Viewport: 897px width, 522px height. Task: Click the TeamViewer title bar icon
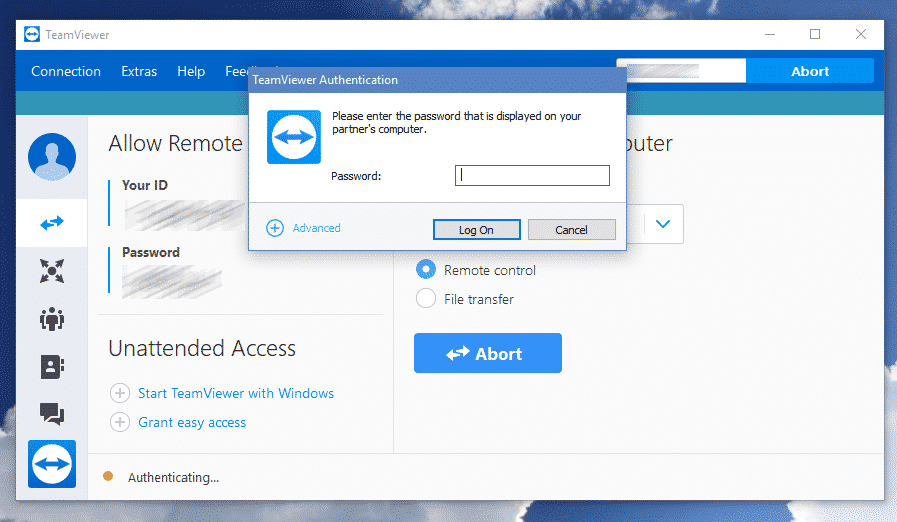[x=32, y=34]
